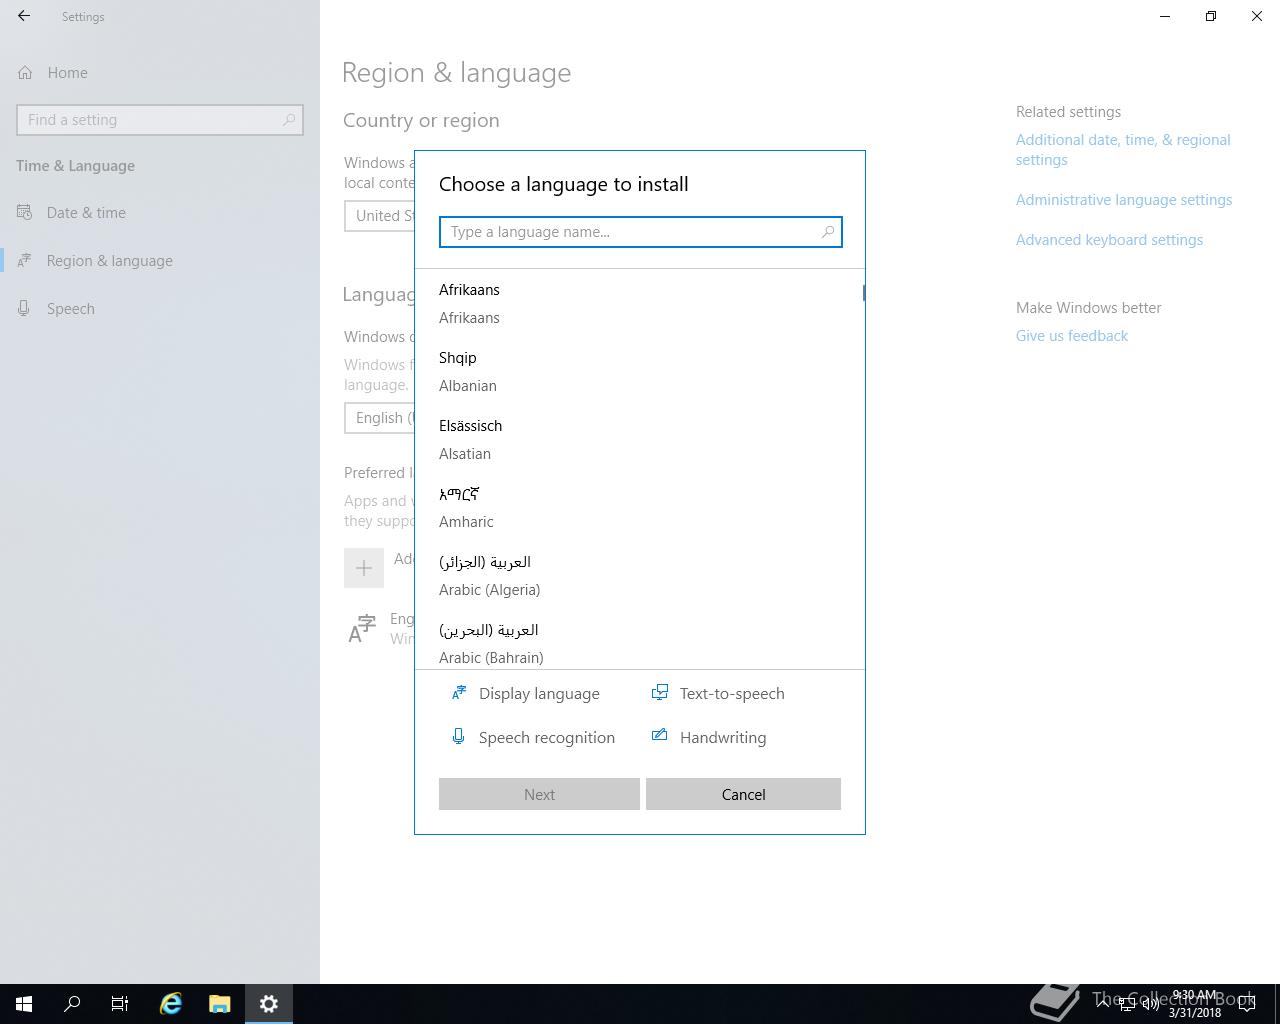Open the Speech settings page
This screenshot has height=1024, width=1280.
(x=70, y=309)
